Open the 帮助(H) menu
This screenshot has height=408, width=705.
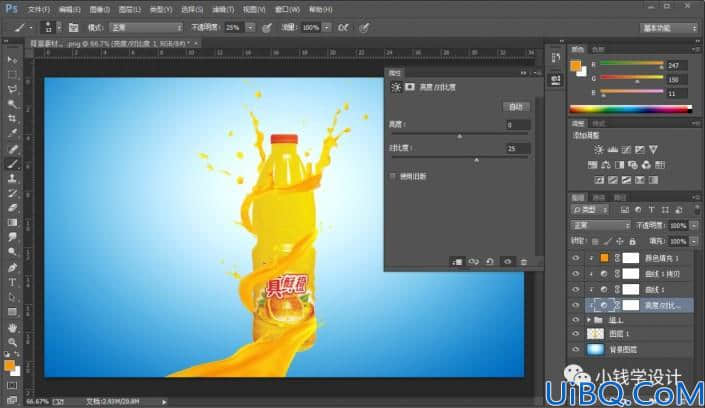coord(321,9)
